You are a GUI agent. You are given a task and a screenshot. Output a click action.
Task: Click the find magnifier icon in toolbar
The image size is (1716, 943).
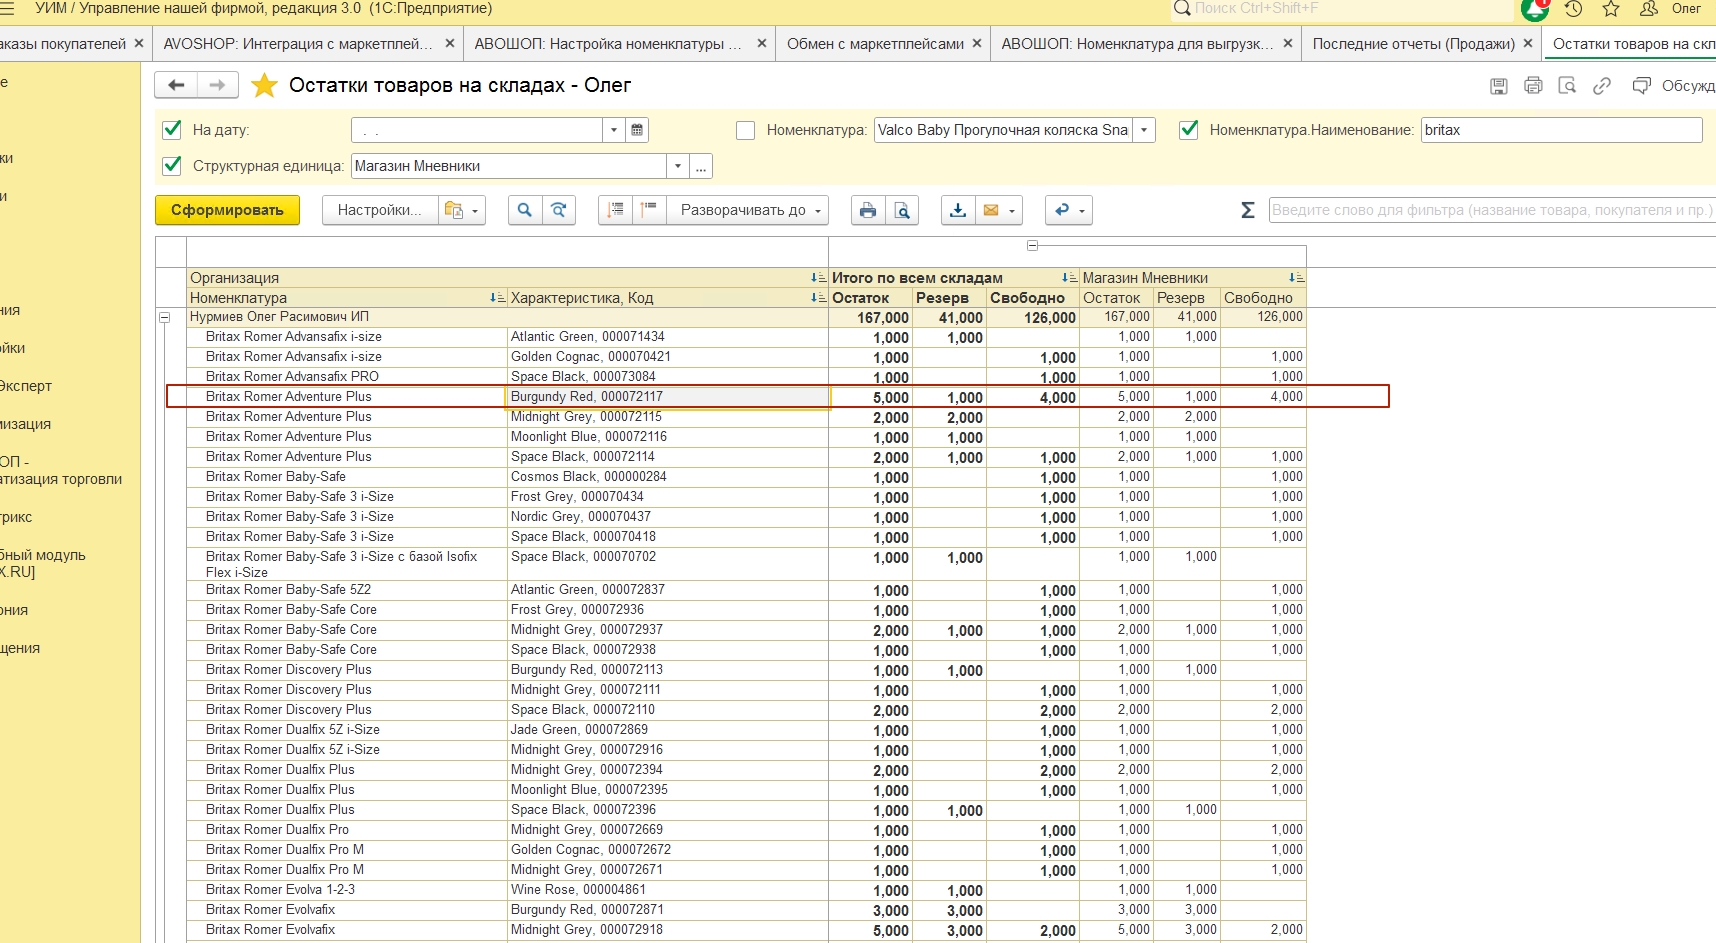click(524, 210)
